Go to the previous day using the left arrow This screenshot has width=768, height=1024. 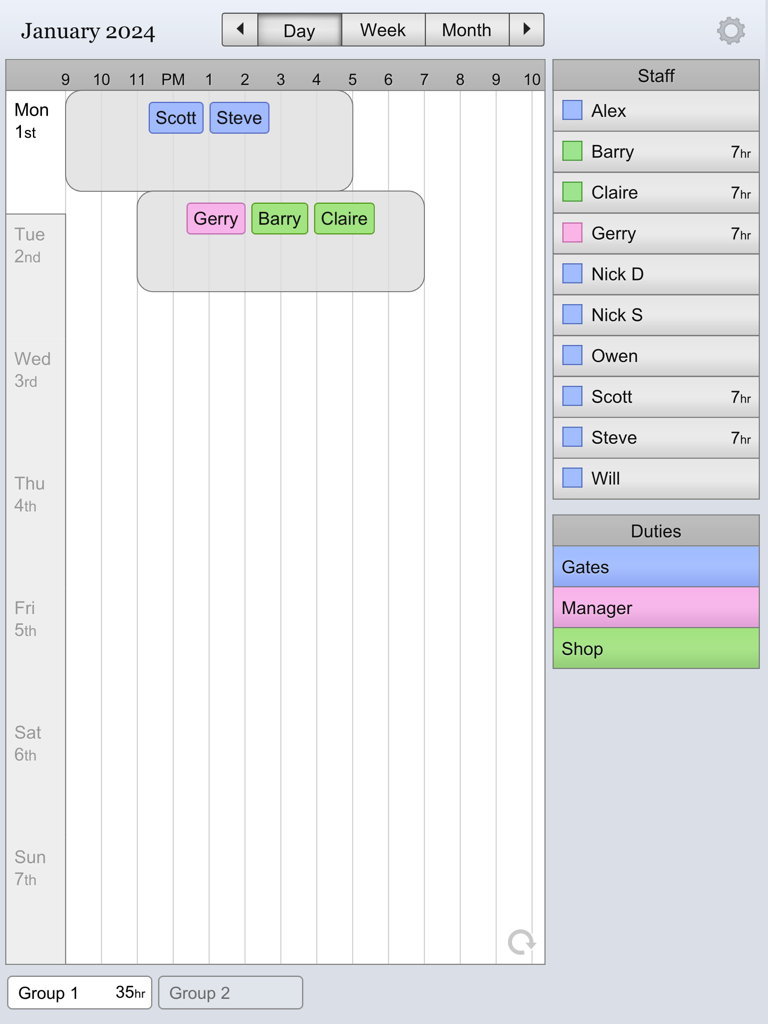coord(239,30)
